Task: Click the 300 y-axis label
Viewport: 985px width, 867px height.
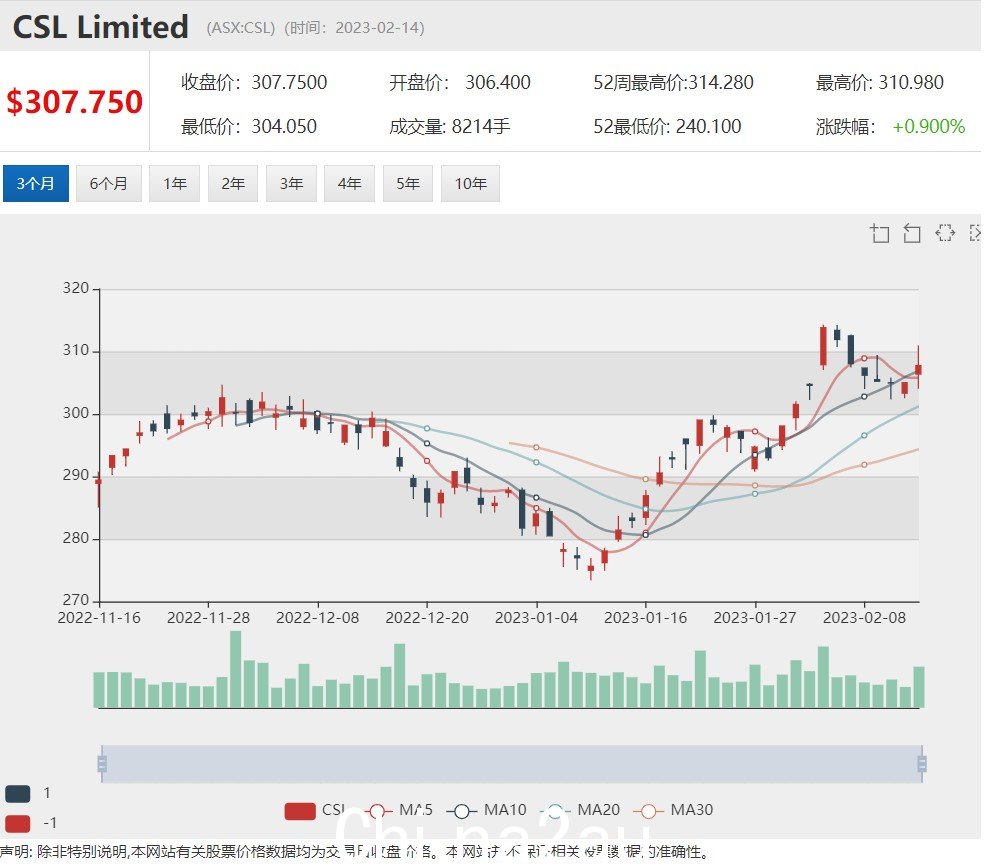Action: pyautogui.click(x=75, y=413)
